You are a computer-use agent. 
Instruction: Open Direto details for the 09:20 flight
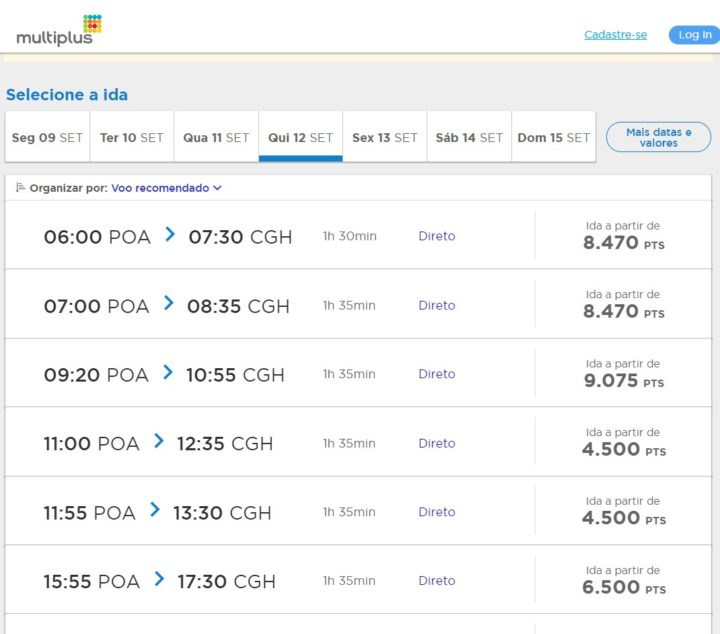437,374
